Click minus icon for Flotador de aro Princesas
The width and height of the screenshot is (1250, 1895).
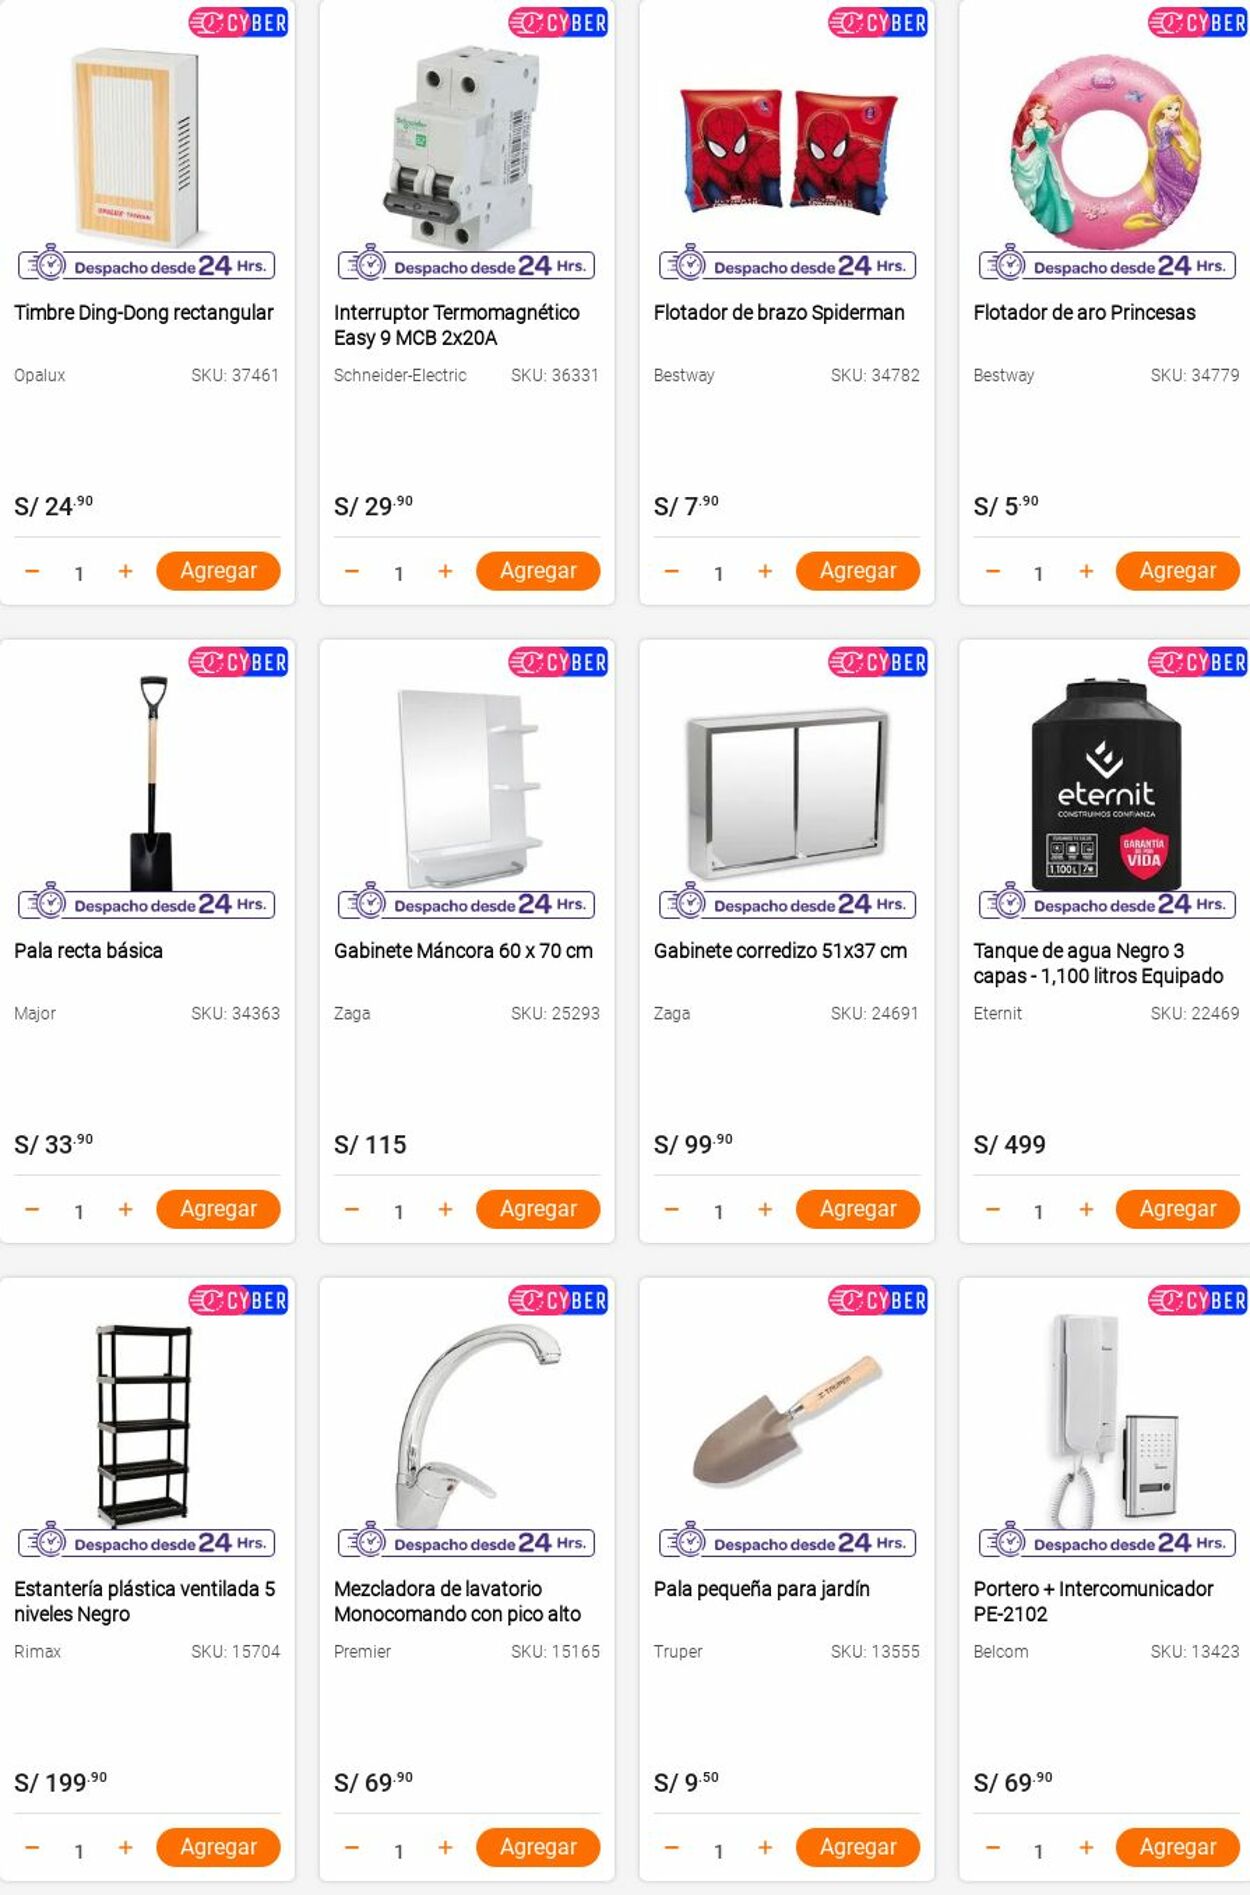992,571
